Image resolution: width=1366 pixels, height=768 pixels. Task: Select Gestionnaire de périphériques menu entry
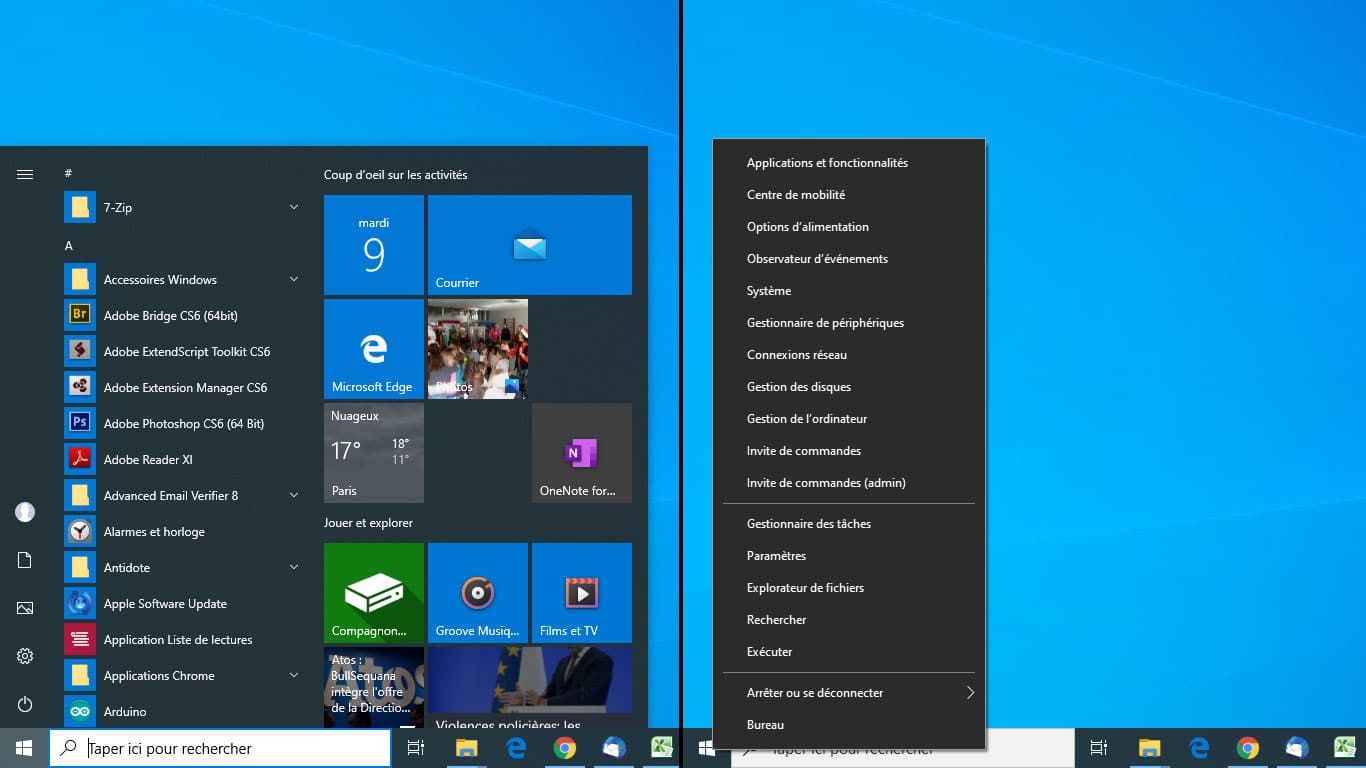[825, 323]
